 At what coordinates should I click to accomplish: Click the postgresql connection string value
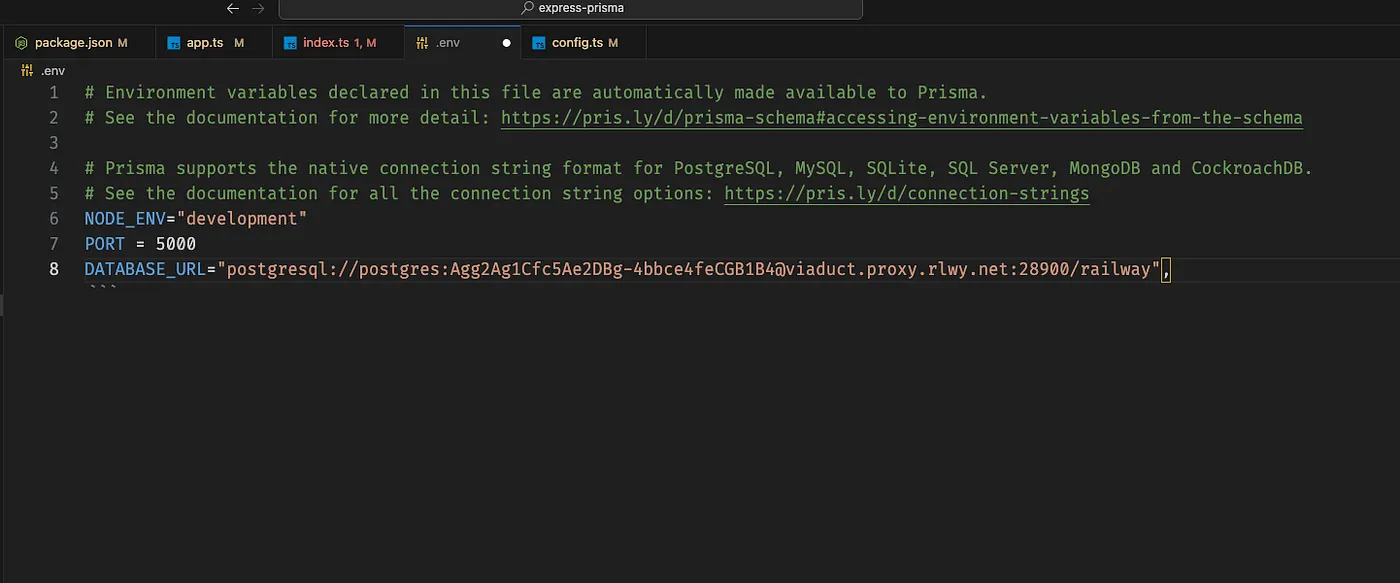[x=689, y=269]
